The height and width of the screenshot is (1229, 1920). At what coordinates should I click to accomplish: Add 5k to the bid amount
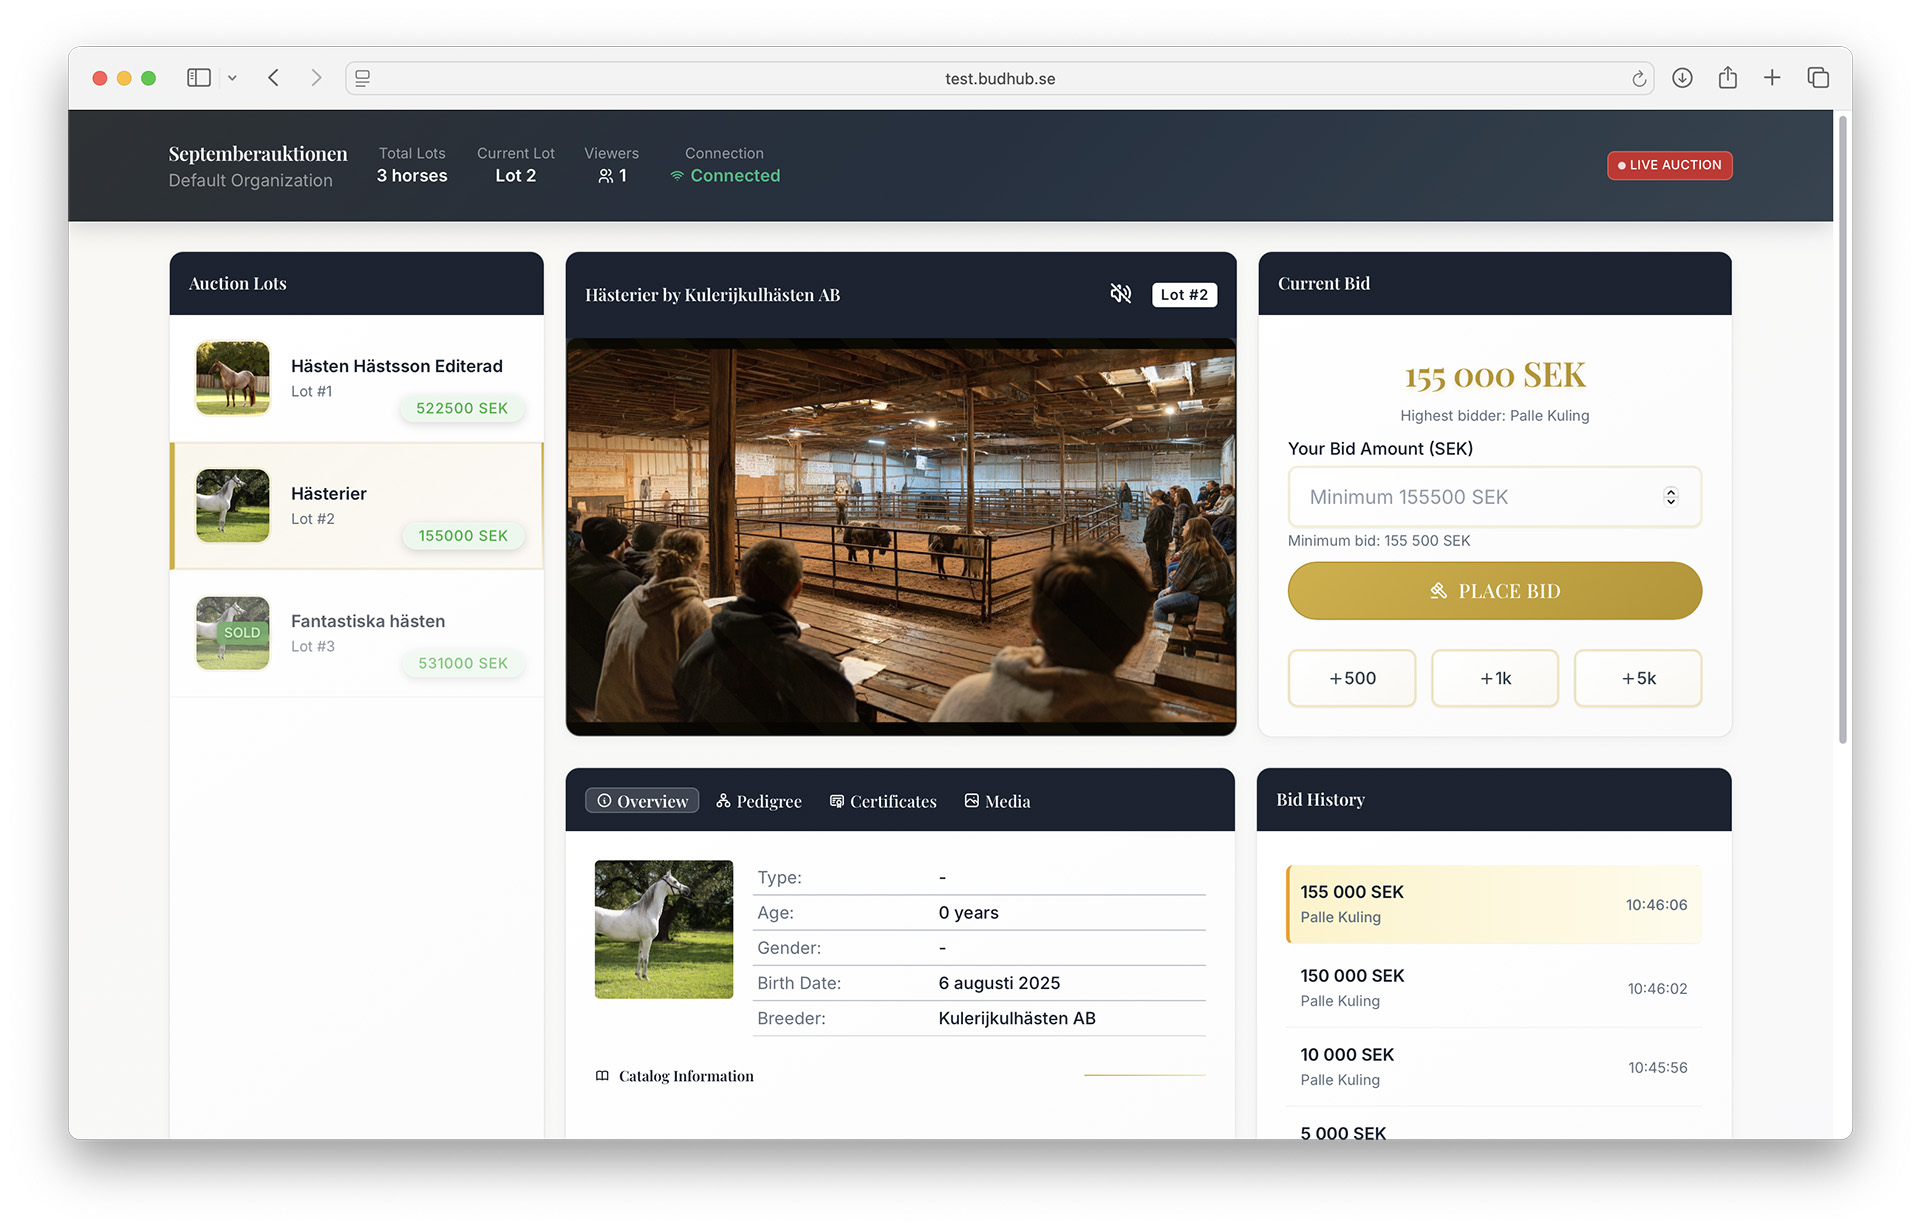coord(1637,678)
